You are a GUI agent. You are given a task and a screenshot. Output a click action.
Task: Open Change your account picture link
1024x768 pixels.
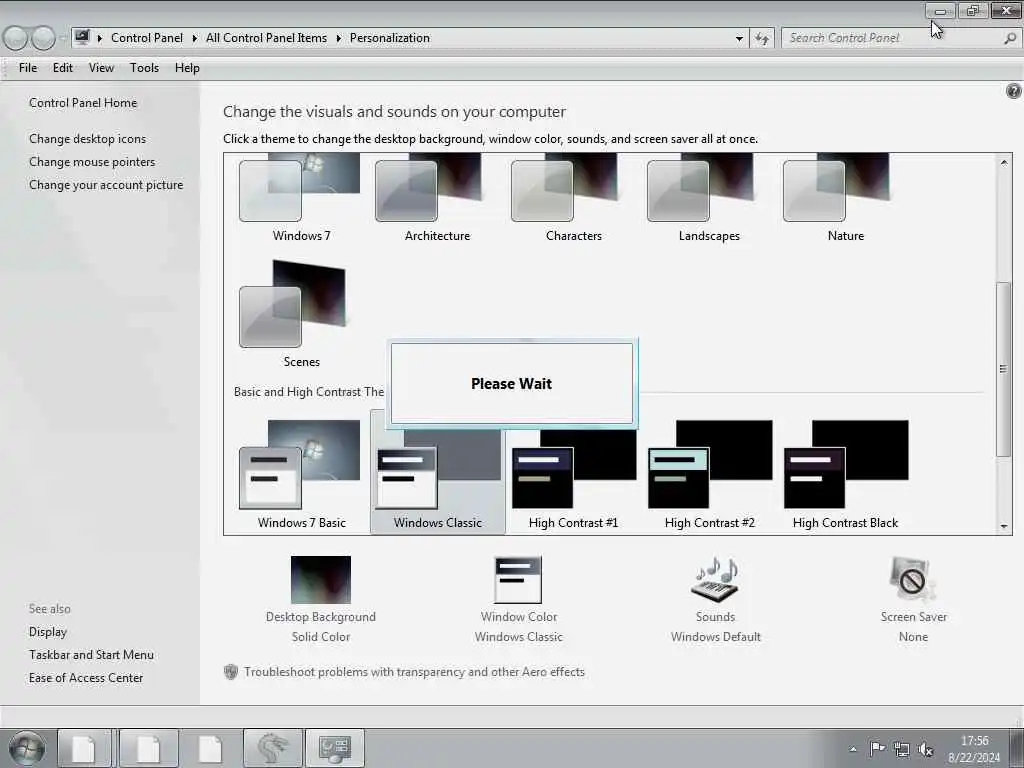(106, 185)
